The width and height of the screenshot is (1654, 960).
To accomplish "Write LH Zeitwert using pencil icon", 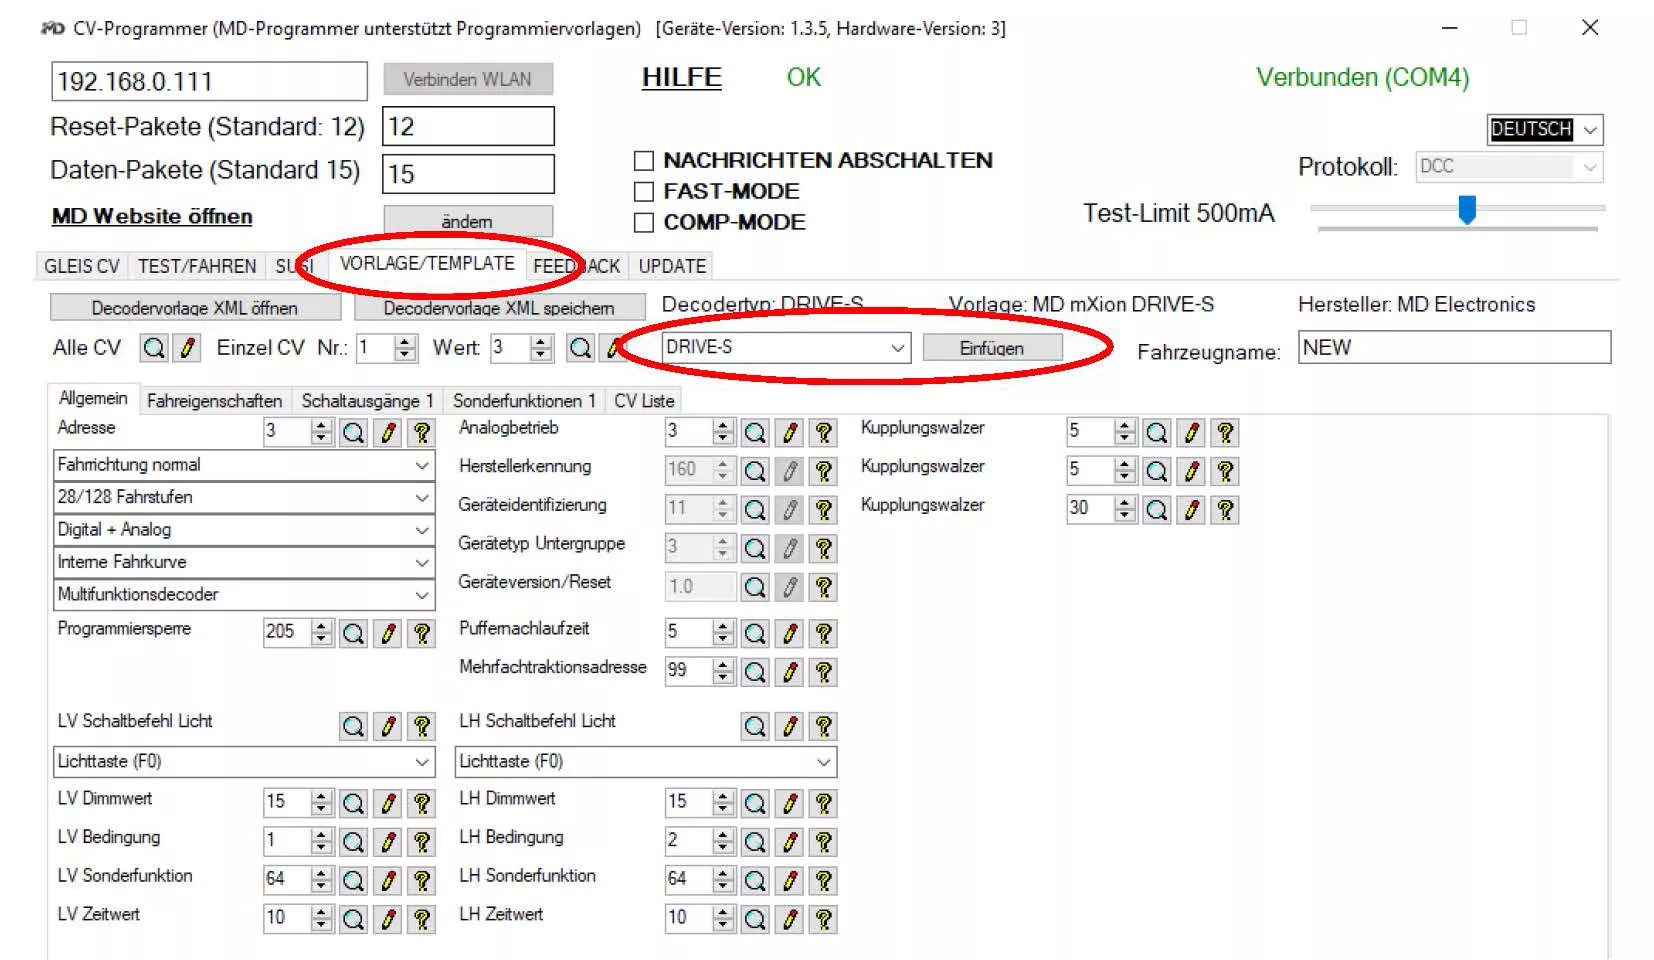I will click(x=790, y=919).
